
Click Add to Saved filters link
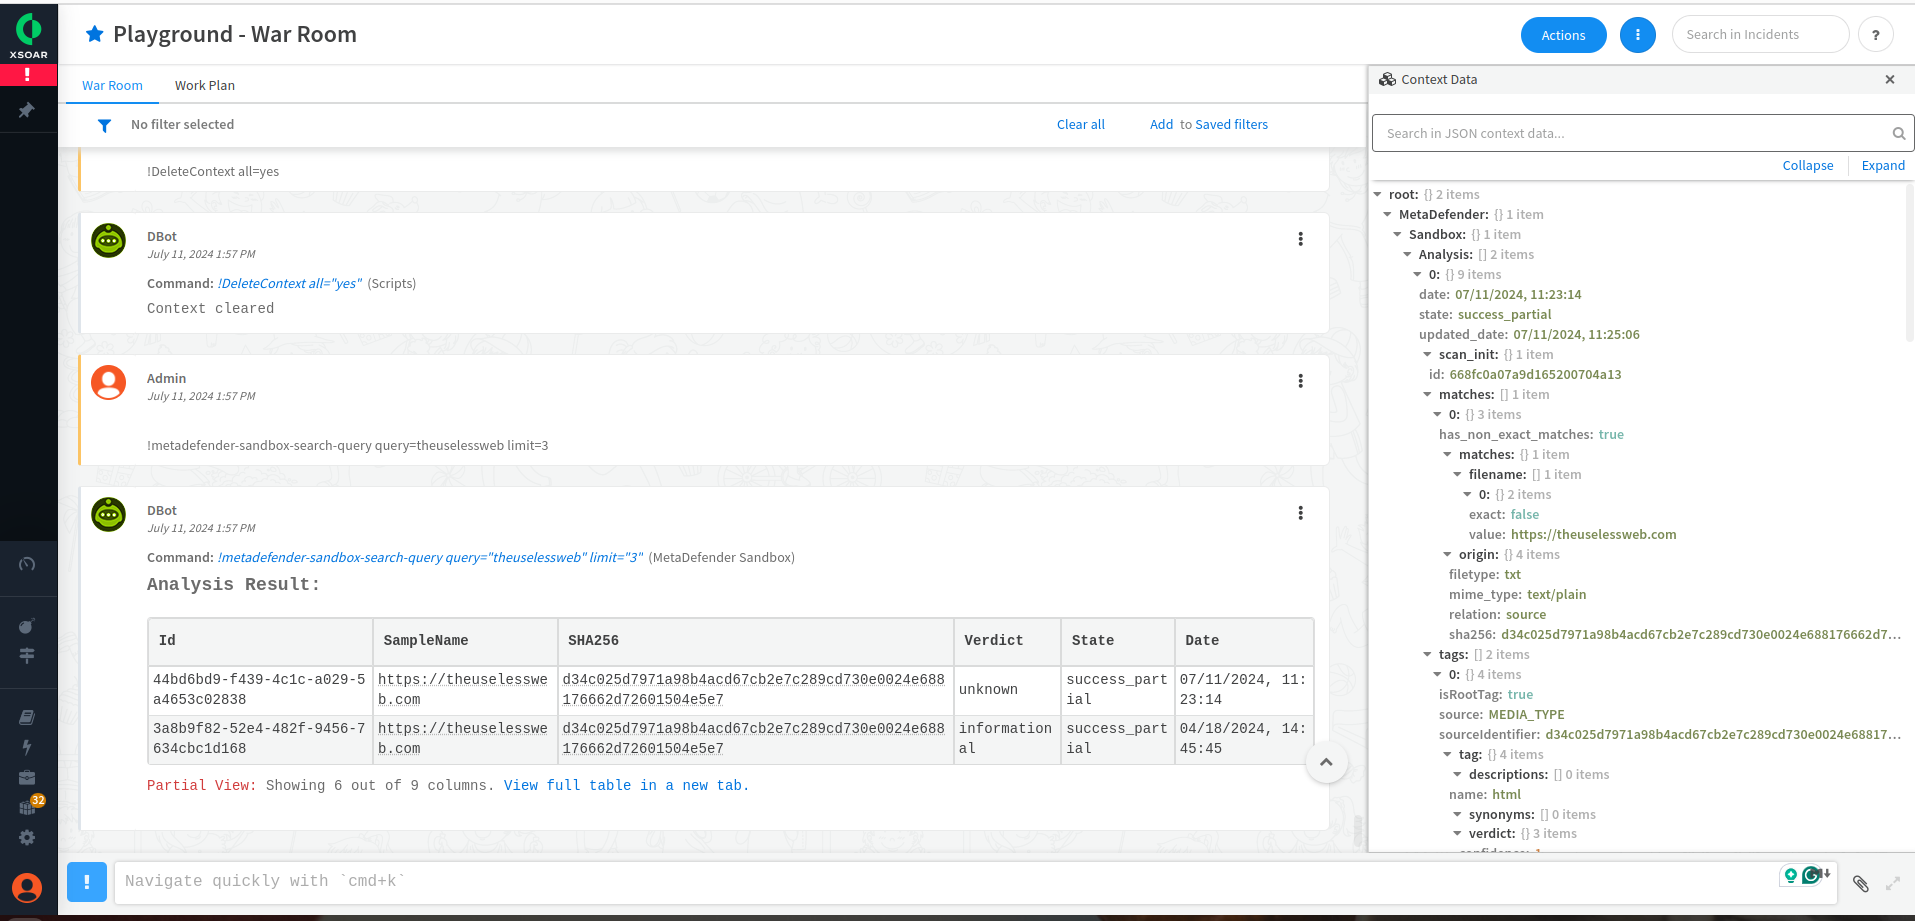tap(1208, 125)
